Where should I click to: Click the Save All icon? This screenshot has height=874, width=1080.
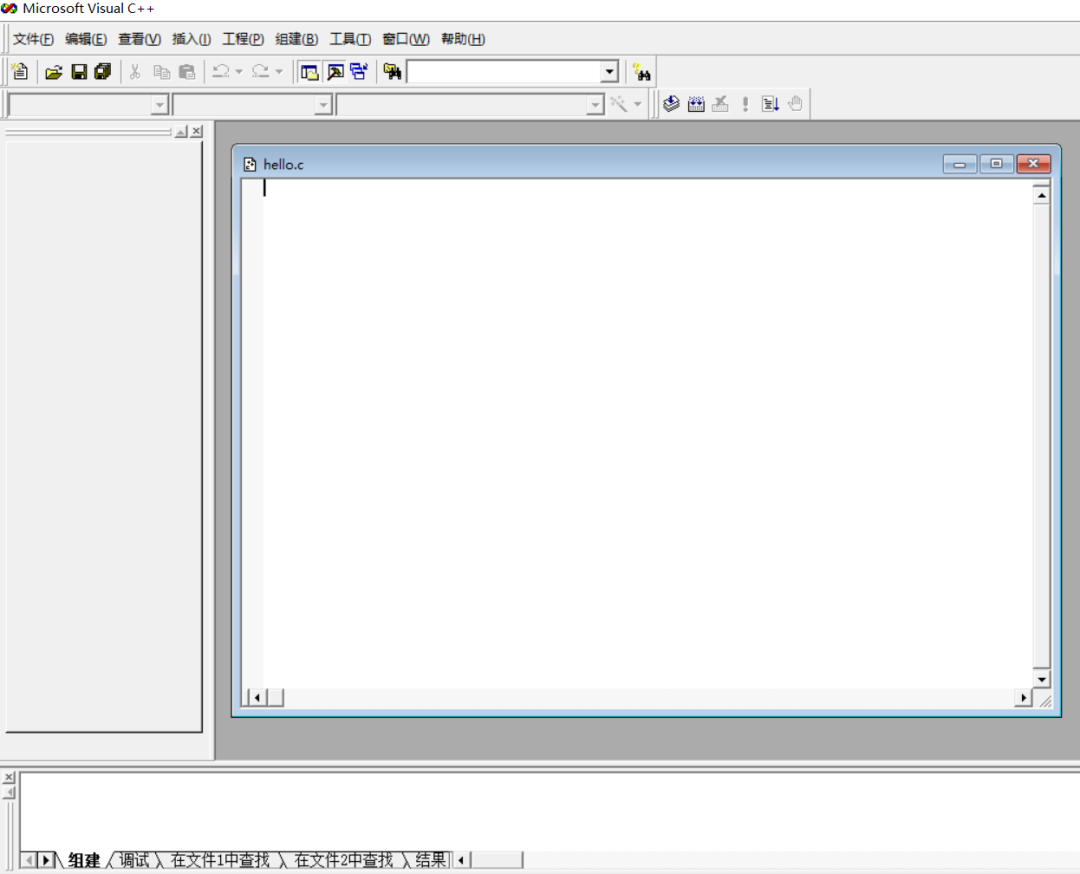(x=103, y=72)
